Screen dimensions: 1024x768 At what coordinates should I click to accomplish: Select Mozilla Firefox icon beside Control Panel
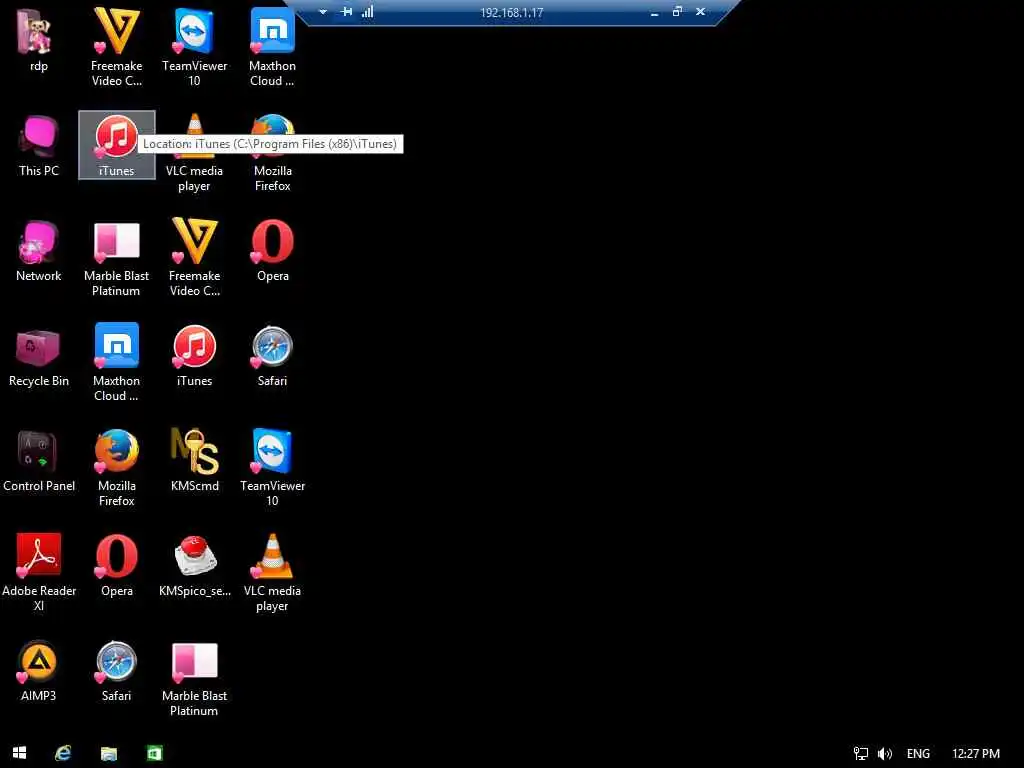[116, 468]
